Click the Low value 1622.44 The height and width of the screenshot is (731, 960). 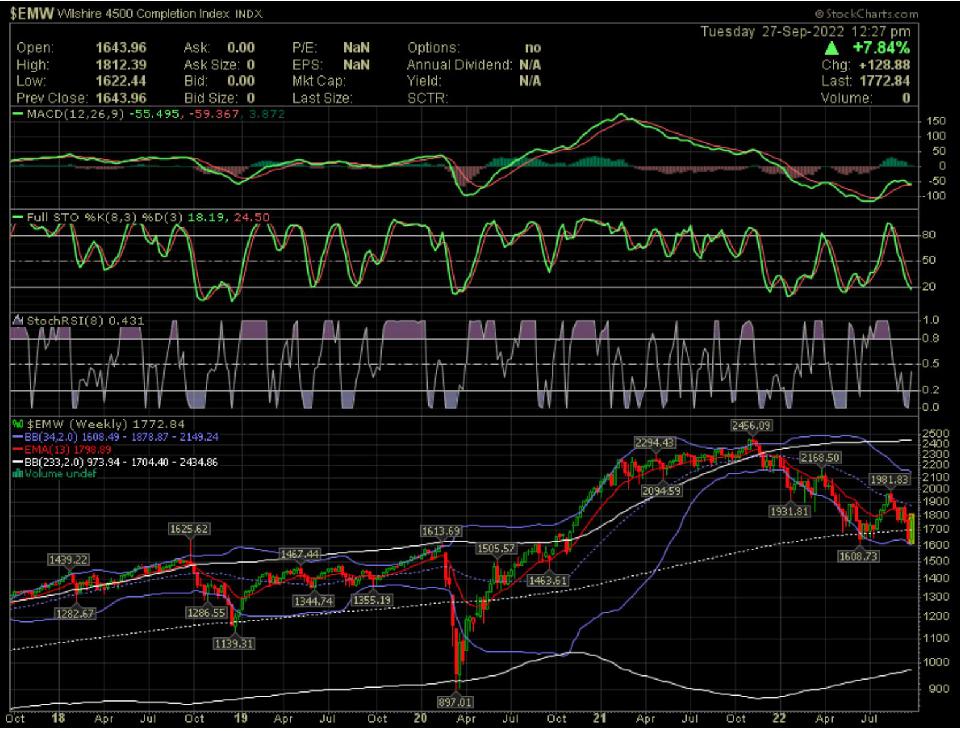[121, 81]
